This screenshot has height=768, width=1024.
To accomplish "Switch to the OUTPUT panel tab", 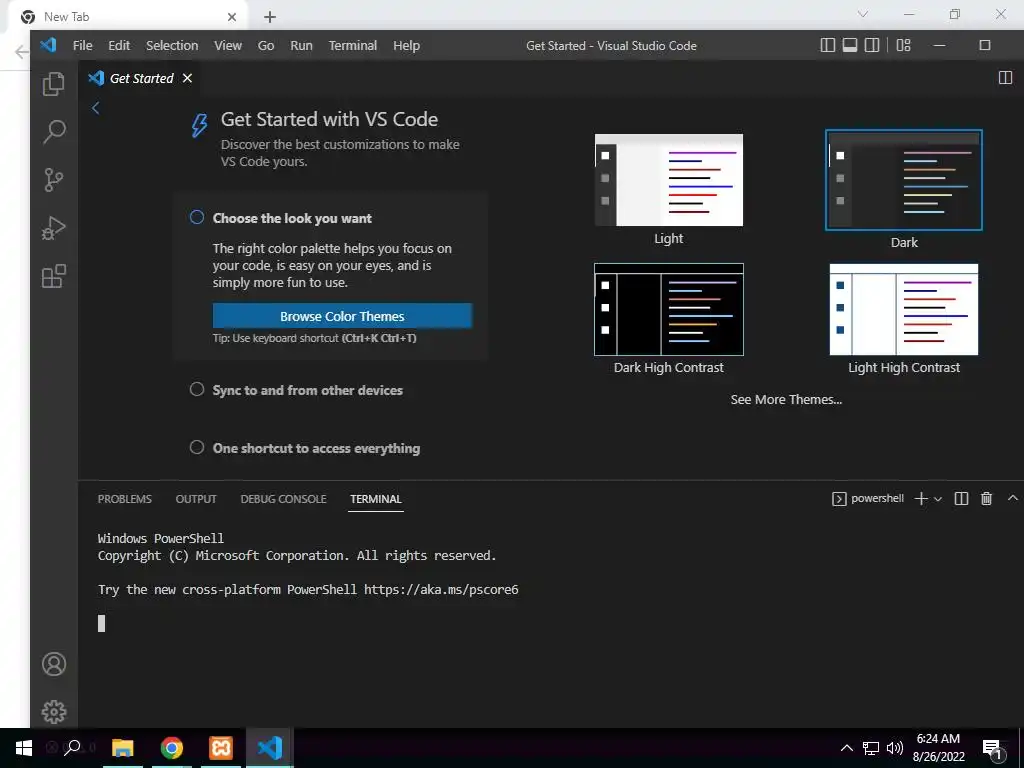I will (x=196, y=499).
